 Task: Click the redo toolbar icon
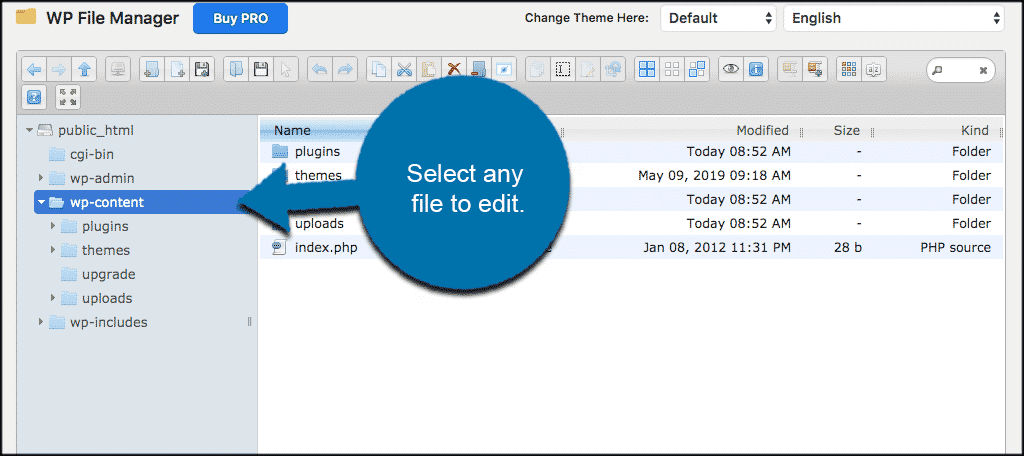pyautogui.click(x=345, y=69)
